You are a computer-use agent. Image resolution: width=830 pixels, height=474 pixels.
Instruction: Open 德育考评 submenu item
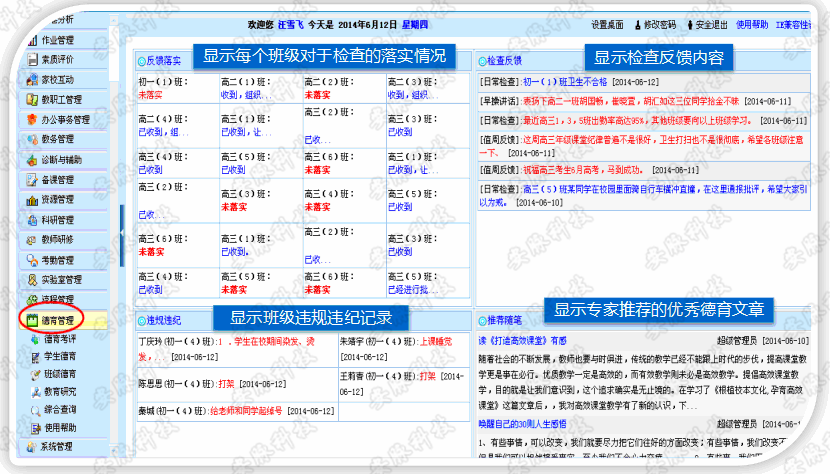click(60, 340)
